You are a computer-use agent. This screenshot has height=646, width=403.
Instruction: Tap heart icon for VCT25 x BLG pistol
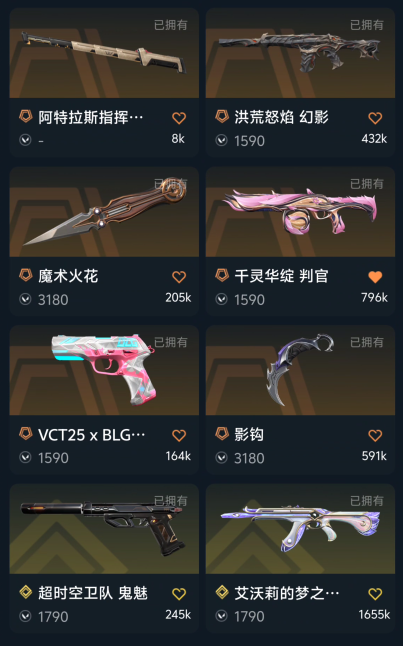pyautogui.click(x=179, y=435)
